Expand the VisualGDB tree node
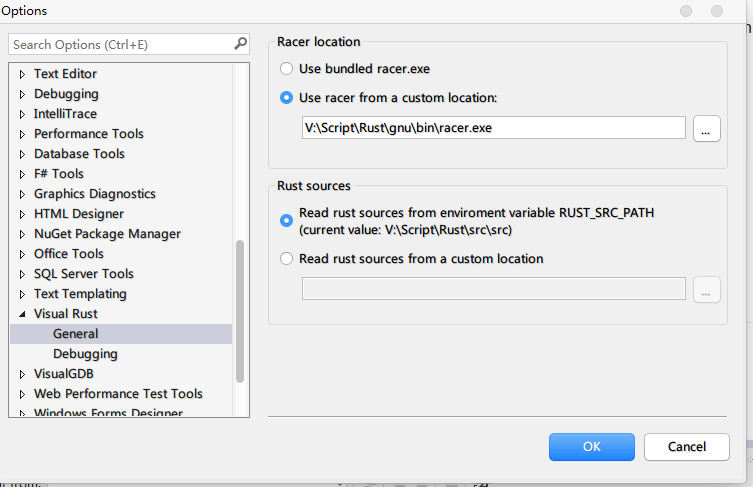Viewport: 753px width, 487px height. tap(22, 374)
